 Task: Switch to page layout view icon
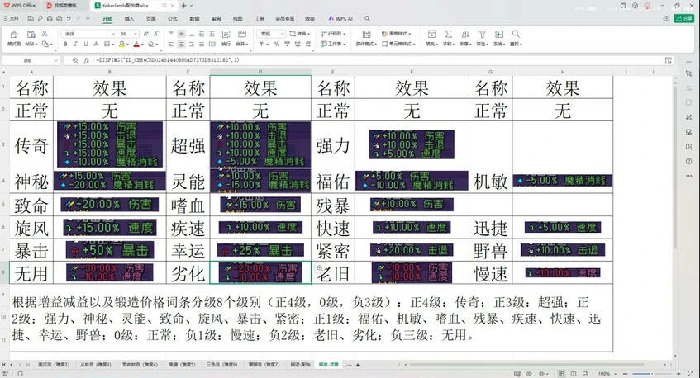click(x=574, y=374)
